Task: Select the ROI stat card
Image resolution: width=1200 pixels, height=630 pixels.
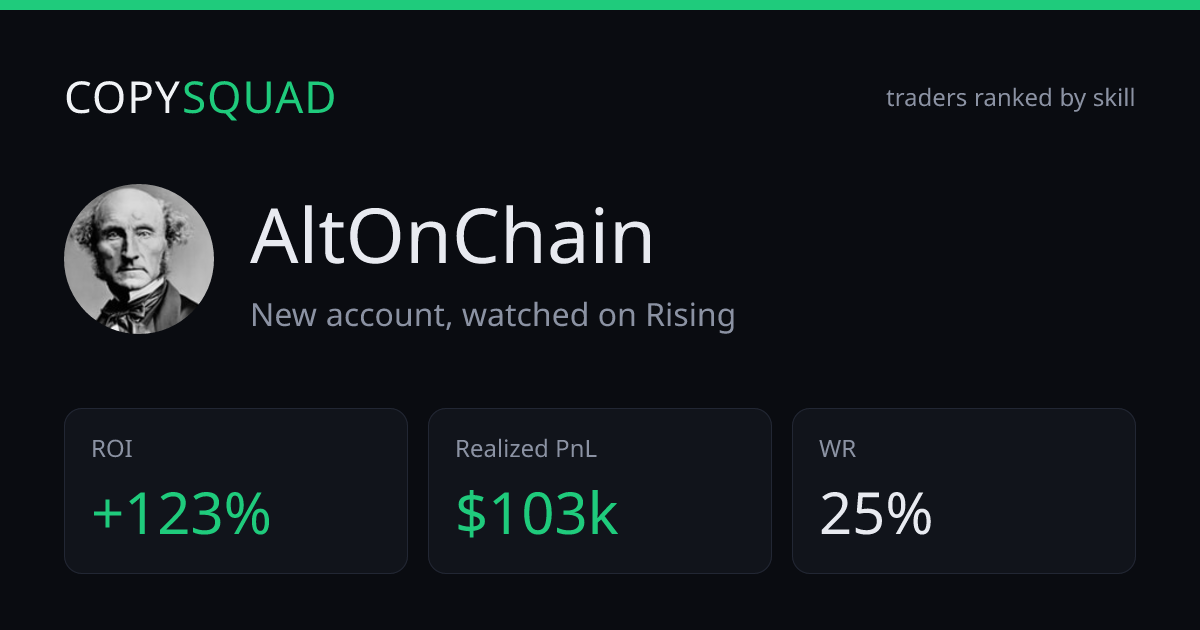Action: [x=236, y=491]
